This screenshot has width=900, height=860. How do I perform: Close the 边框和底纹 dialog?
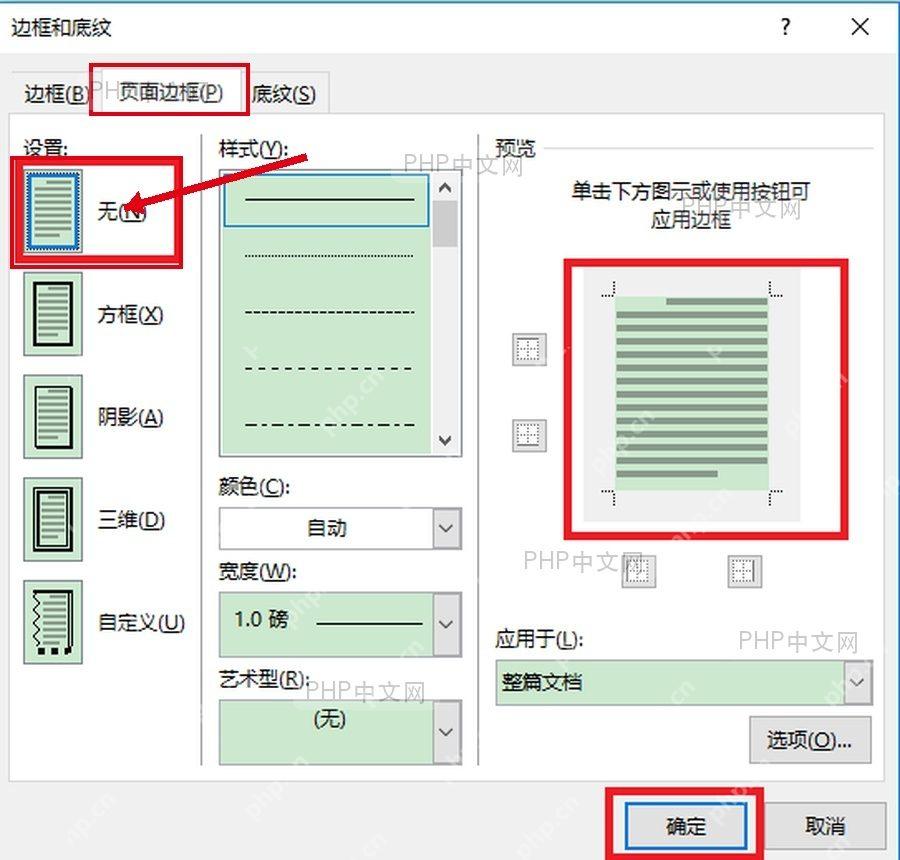tap(860, 26)
